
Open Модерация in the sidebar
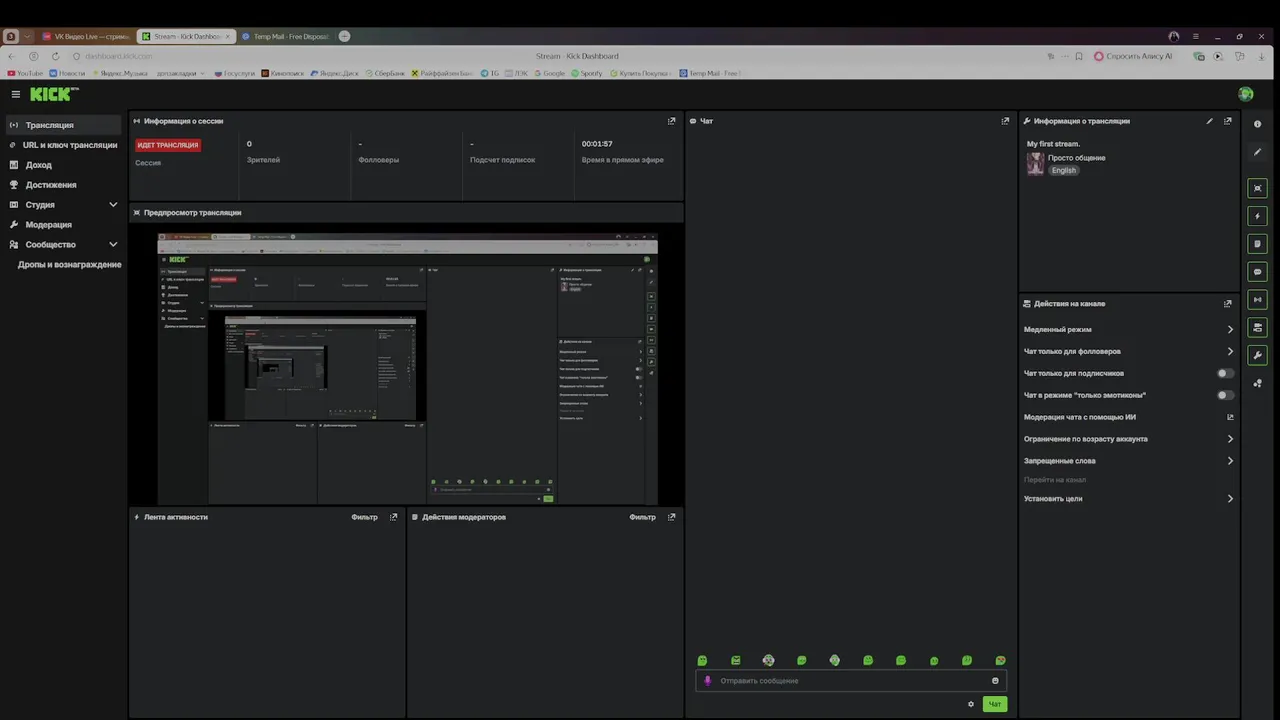pos(63,224)
